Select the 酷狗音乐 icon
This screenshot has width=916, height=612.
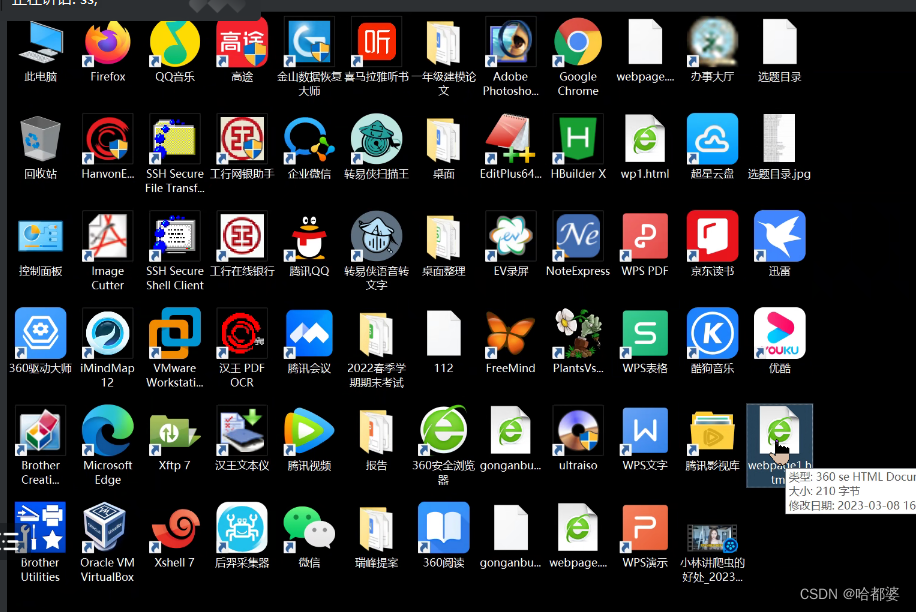click(712, 333)
